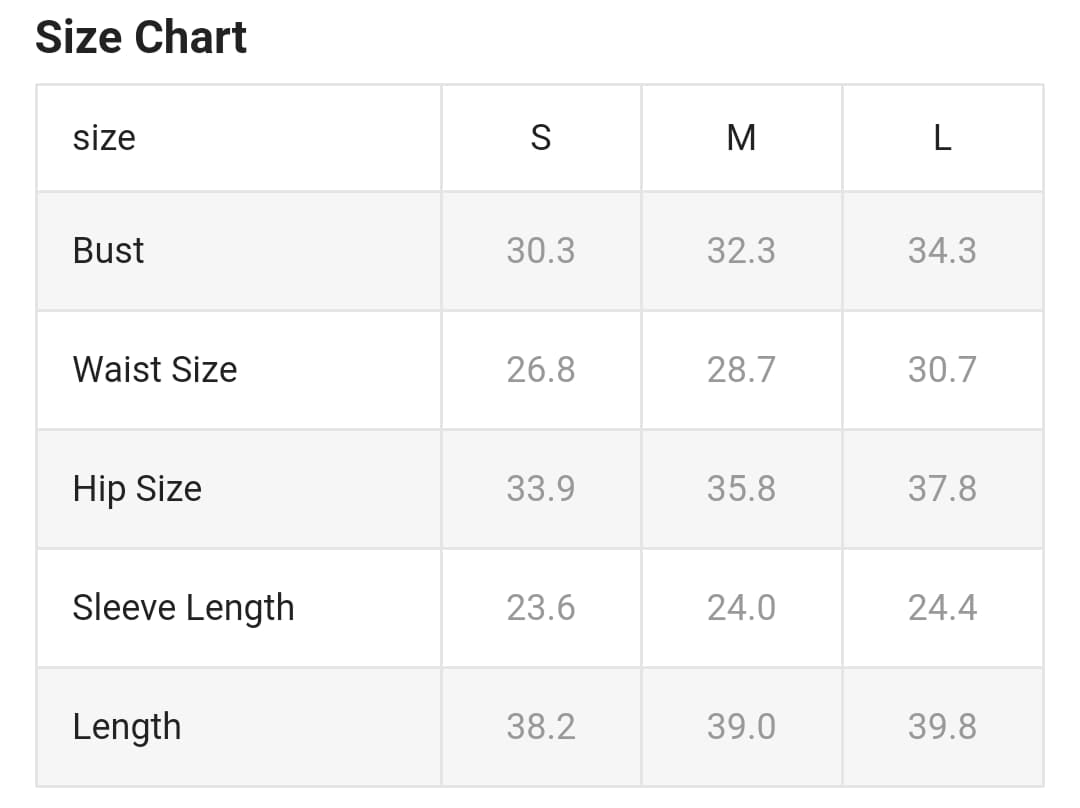Click Hip Size value 33.9
Screen dimensions: 1080x808
pyautogui.click(x=541, y=488)
